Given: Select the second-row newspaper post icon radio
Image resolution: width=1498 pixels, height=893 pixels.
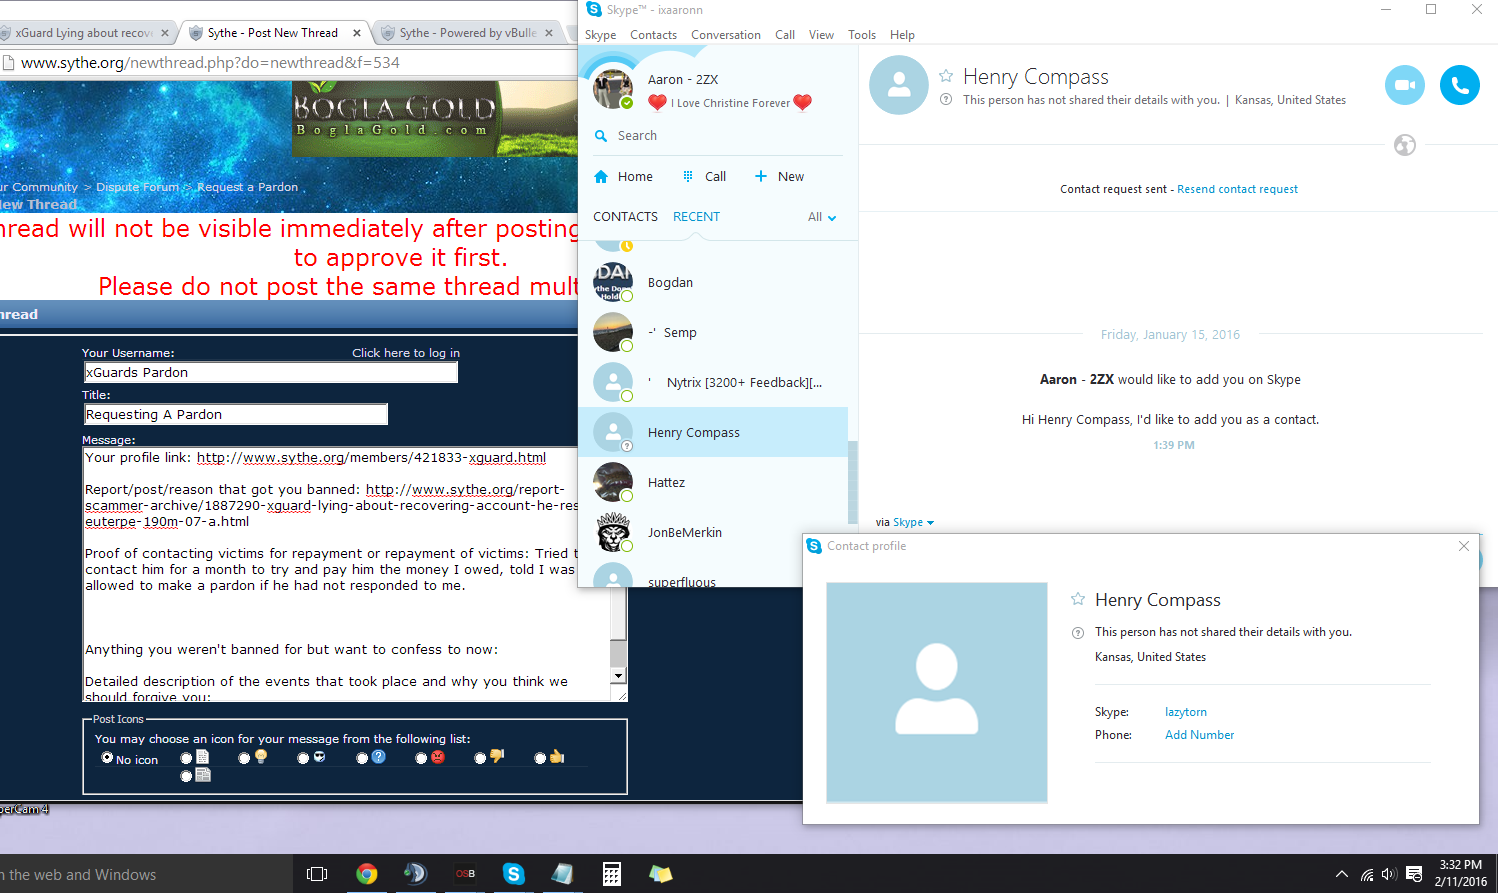Looking at the screenshot, I should point(186,776).
